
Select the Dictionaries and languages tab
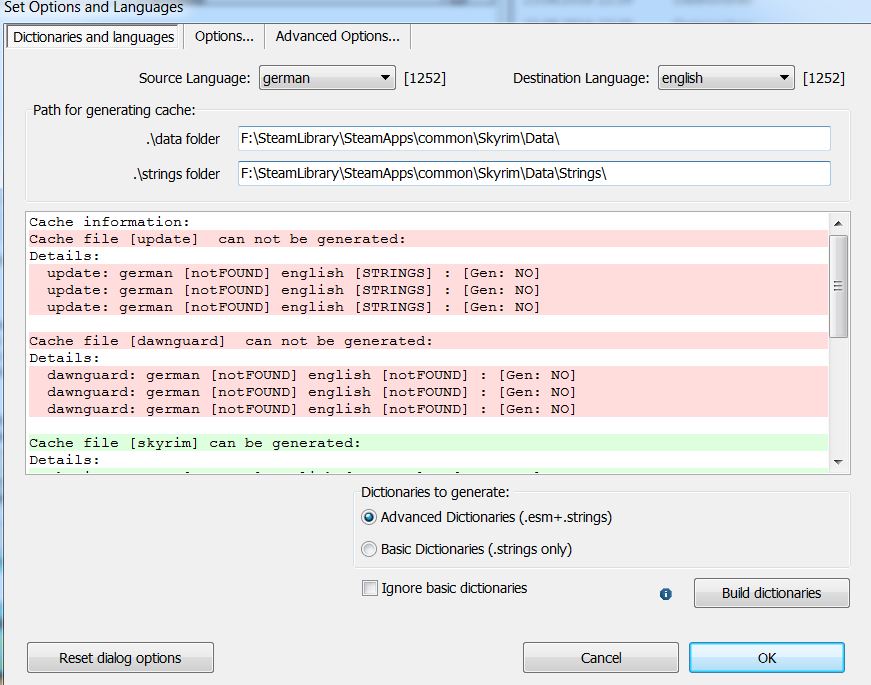pyautogui.click(x=94, y=37)
